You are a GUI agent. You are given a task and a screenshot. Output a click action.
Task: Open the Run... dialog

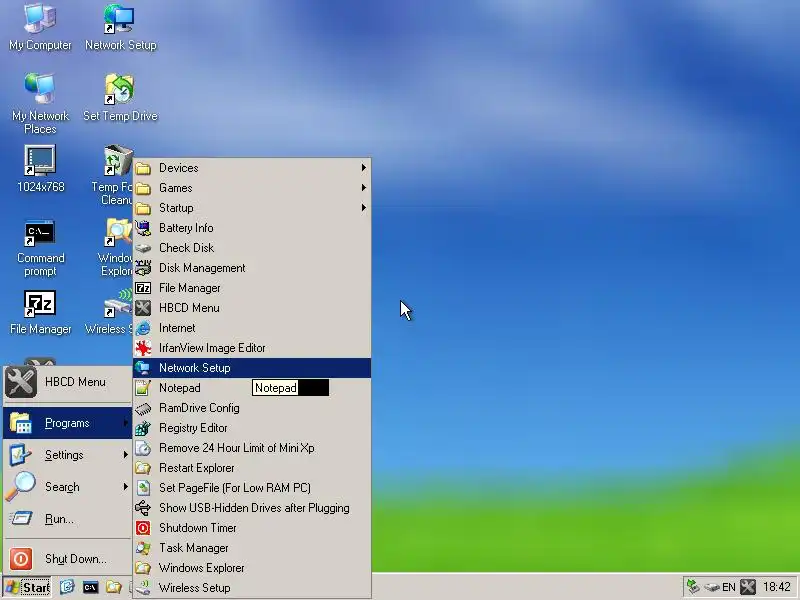click(67, 519)
